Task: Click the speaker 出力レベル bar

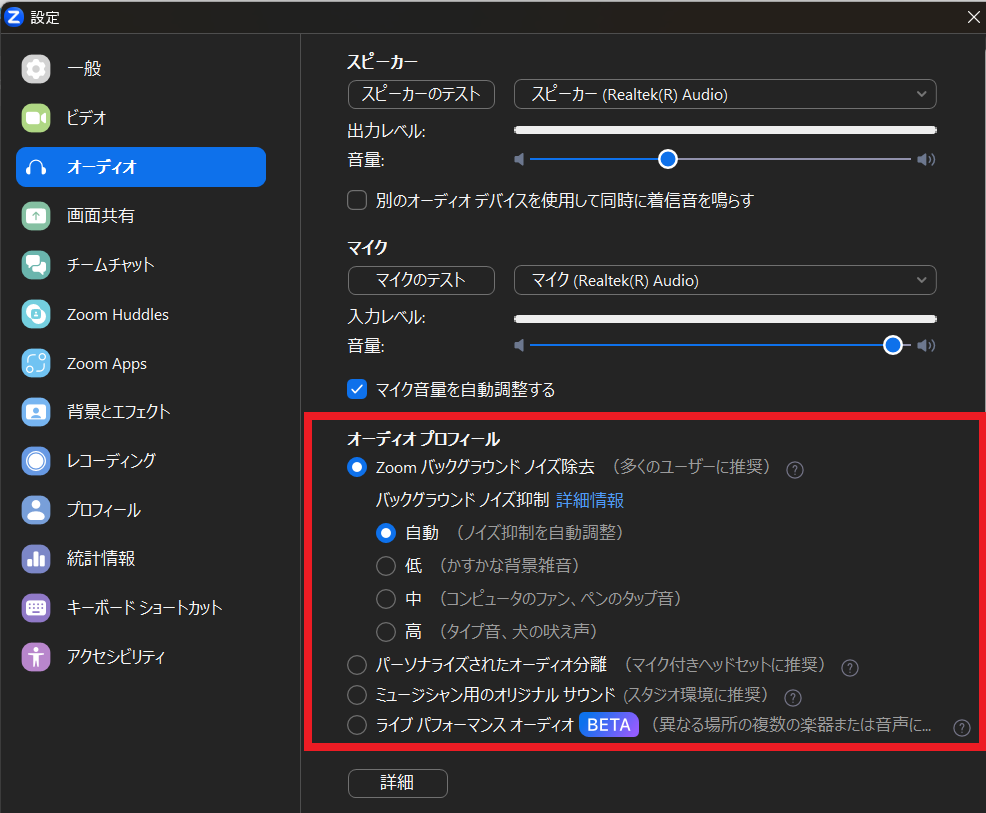Action: coord(725,130)
